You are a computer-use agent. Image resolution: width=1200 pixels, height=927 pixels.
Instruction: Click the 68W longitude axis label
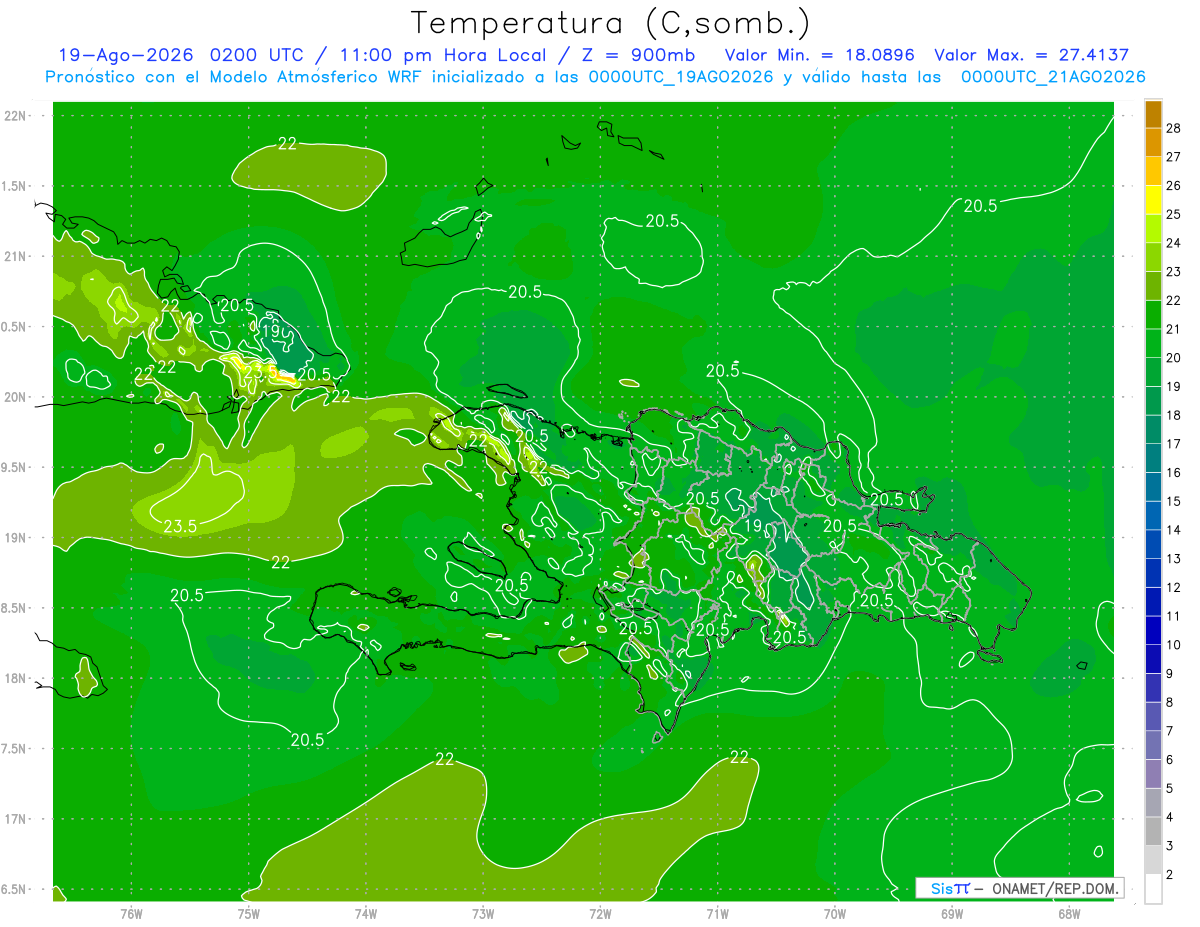click(x=1069, y=914)
